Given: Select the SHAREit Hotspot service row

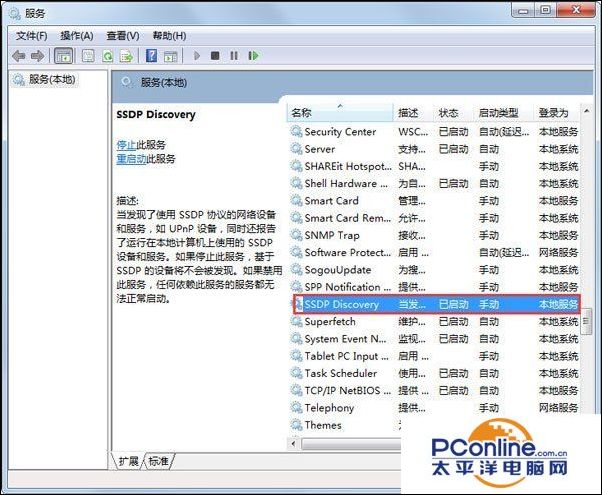Looking at the screenshot, I should (x=434, y=166).
